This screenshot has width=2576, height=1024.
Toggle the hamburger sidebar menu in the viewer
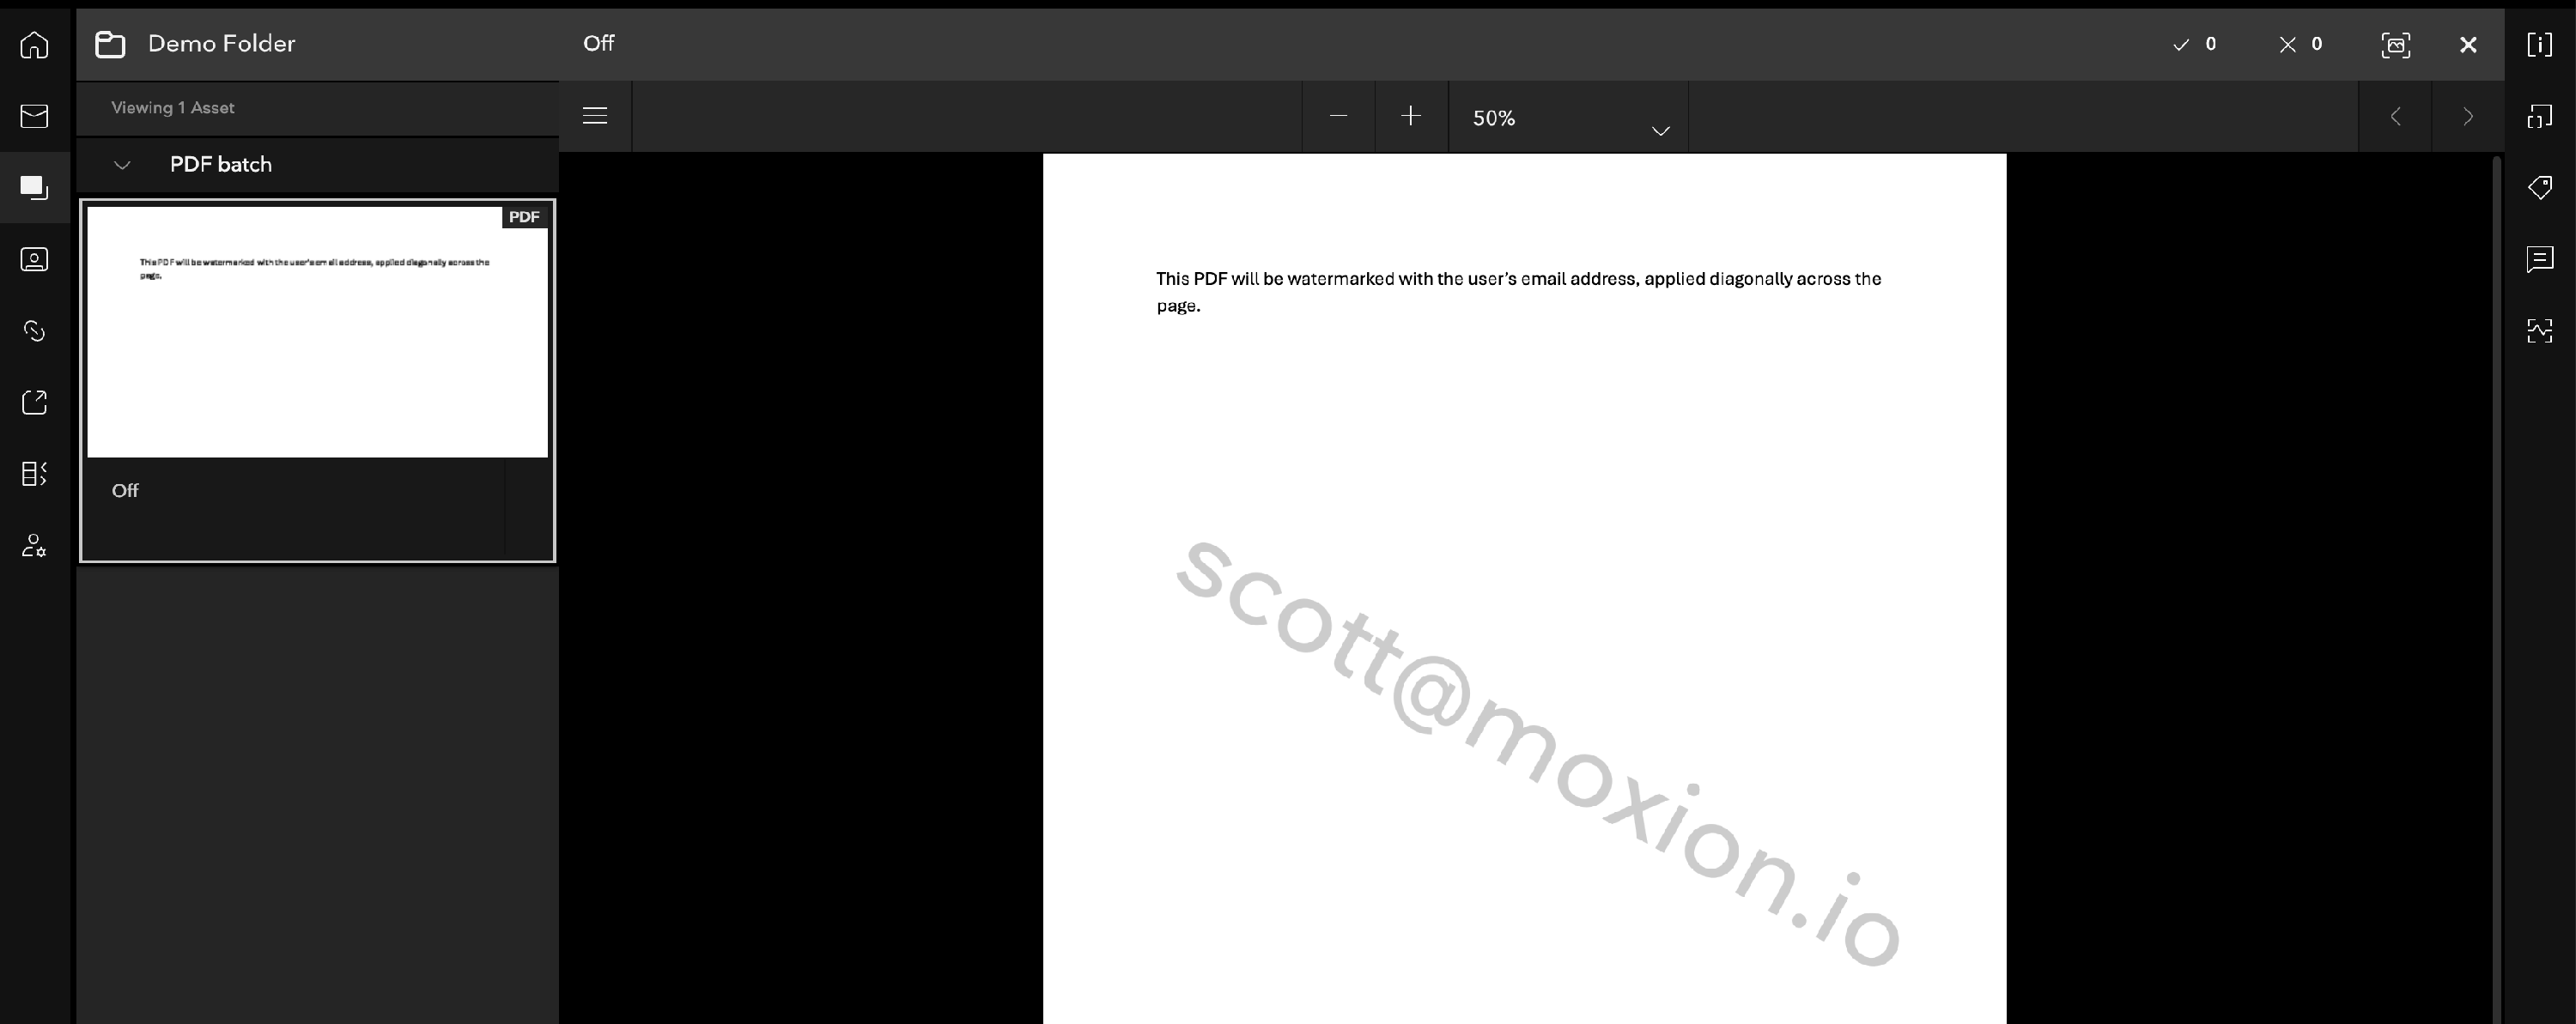pyautogui.click(x=595, y=116)
